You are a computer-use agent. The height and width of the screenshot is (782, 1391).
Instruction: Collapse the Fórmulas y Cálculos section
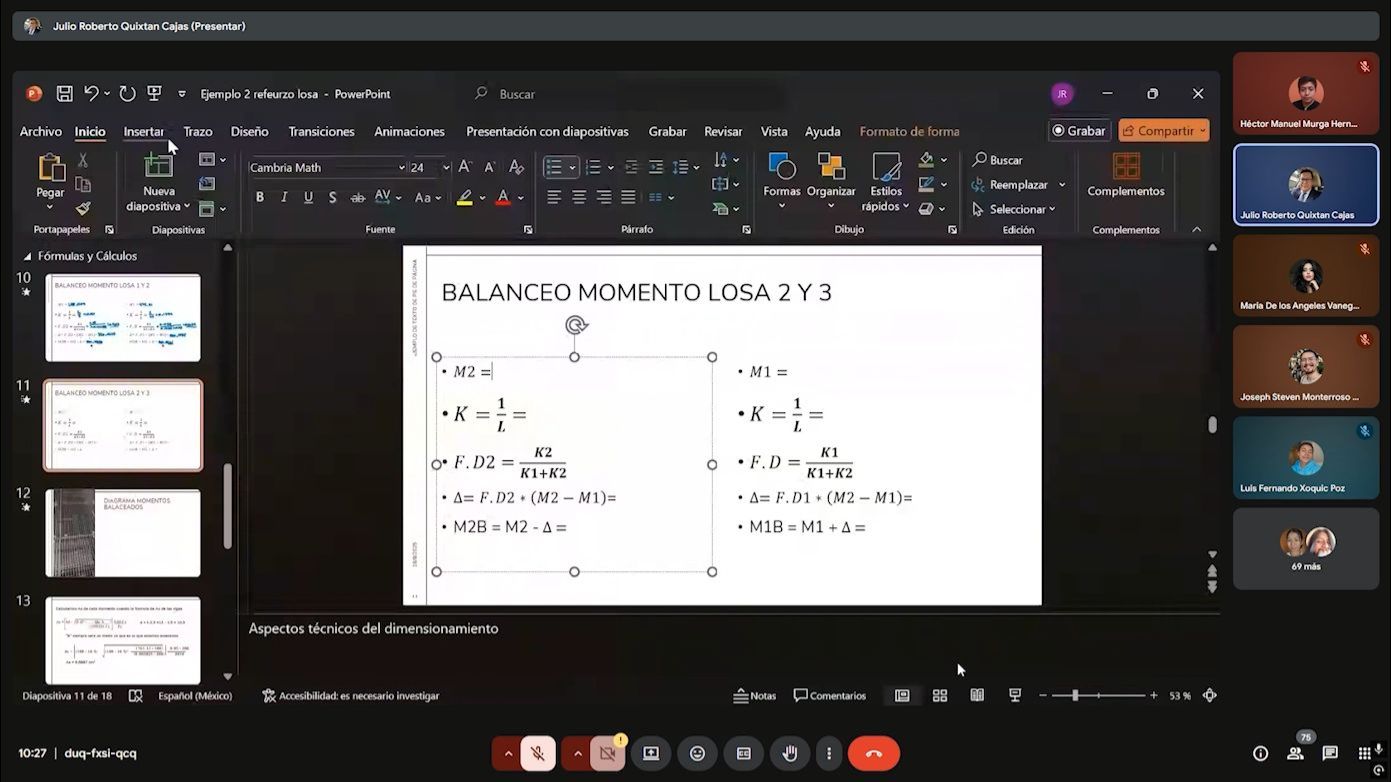click(27, 256)
